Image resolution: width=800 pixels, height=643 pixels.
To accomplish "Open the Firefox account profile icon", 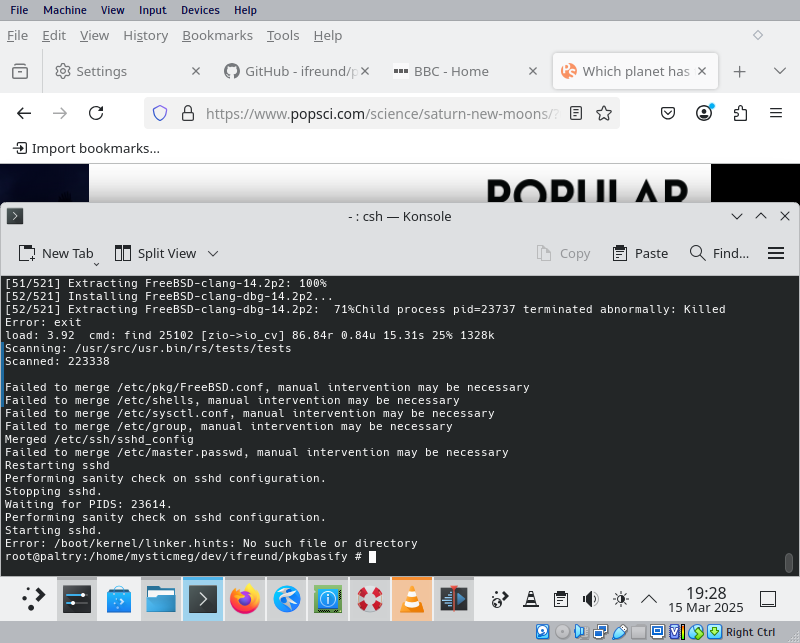I will pyautogui.click(x=705, y=114).
